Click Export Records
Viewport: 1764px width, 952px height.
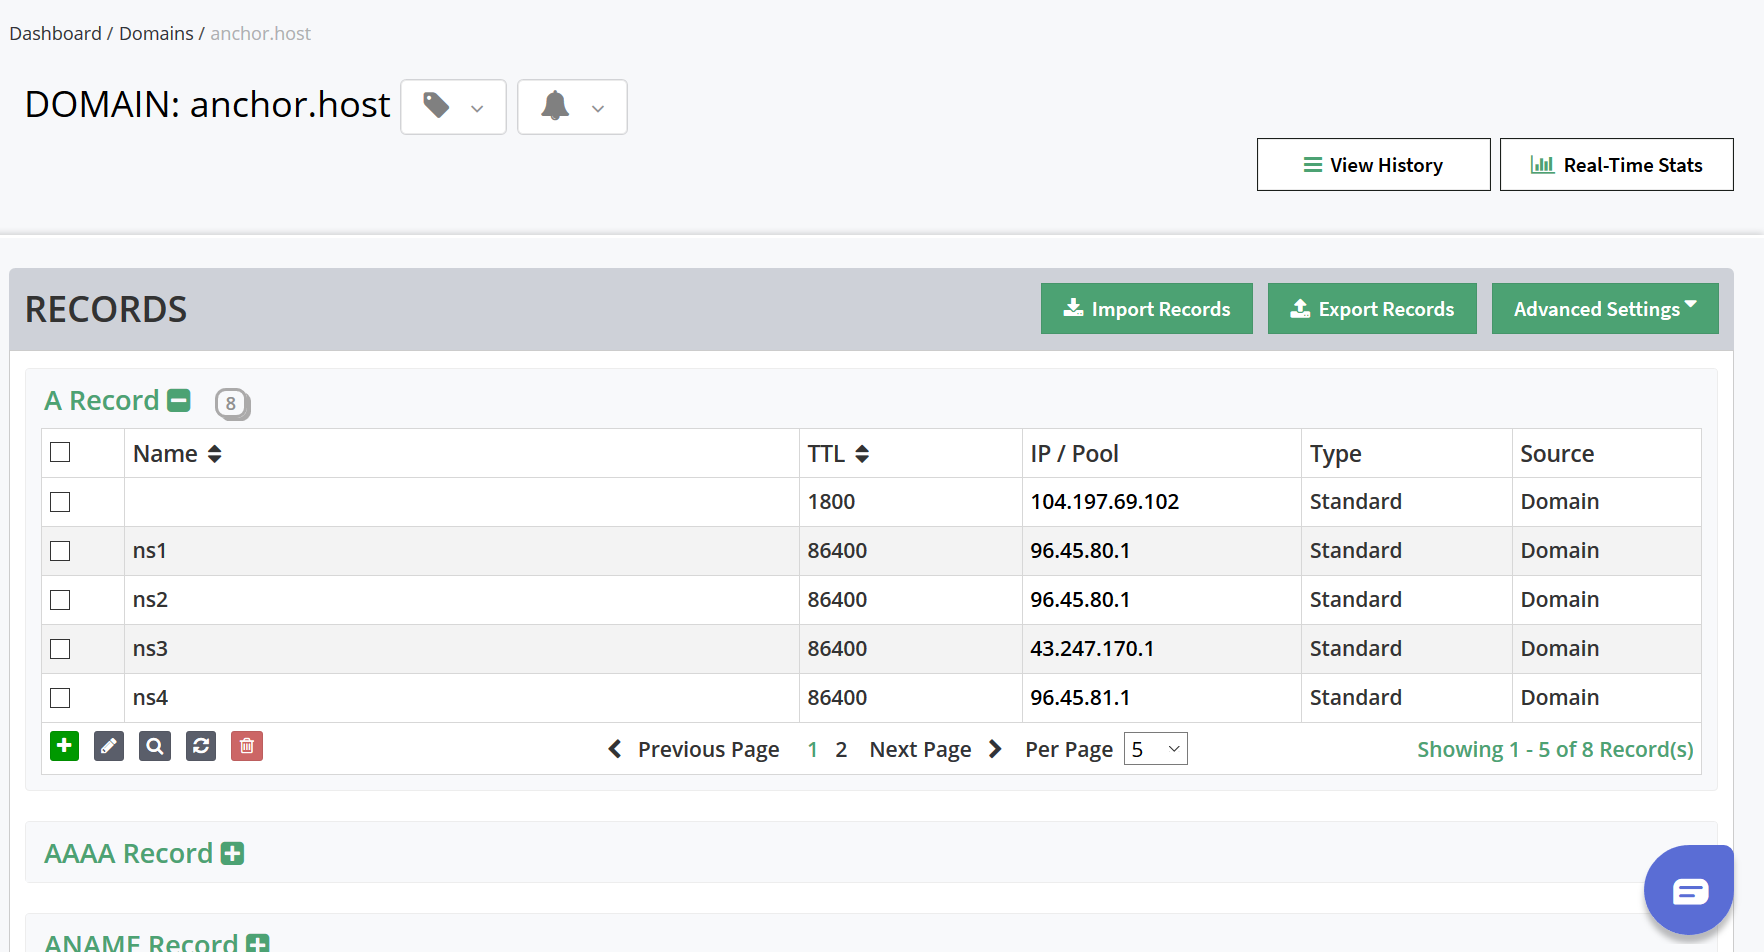[x=1372, y=309]
